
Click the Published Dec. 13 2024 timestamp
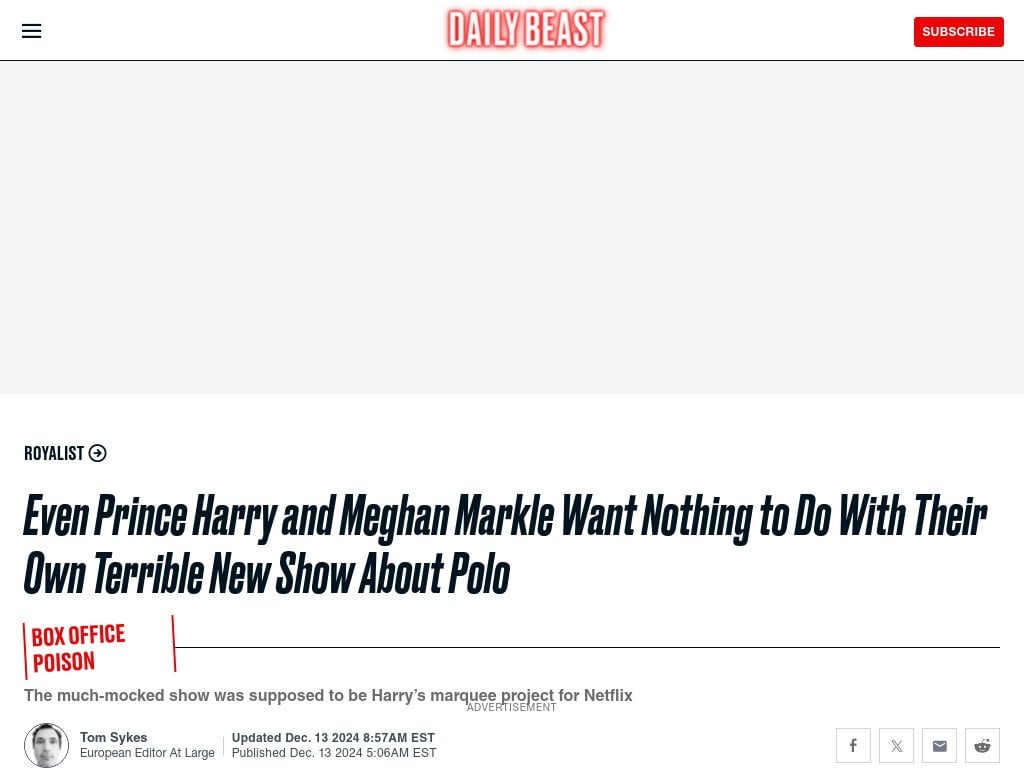point(334,752)
